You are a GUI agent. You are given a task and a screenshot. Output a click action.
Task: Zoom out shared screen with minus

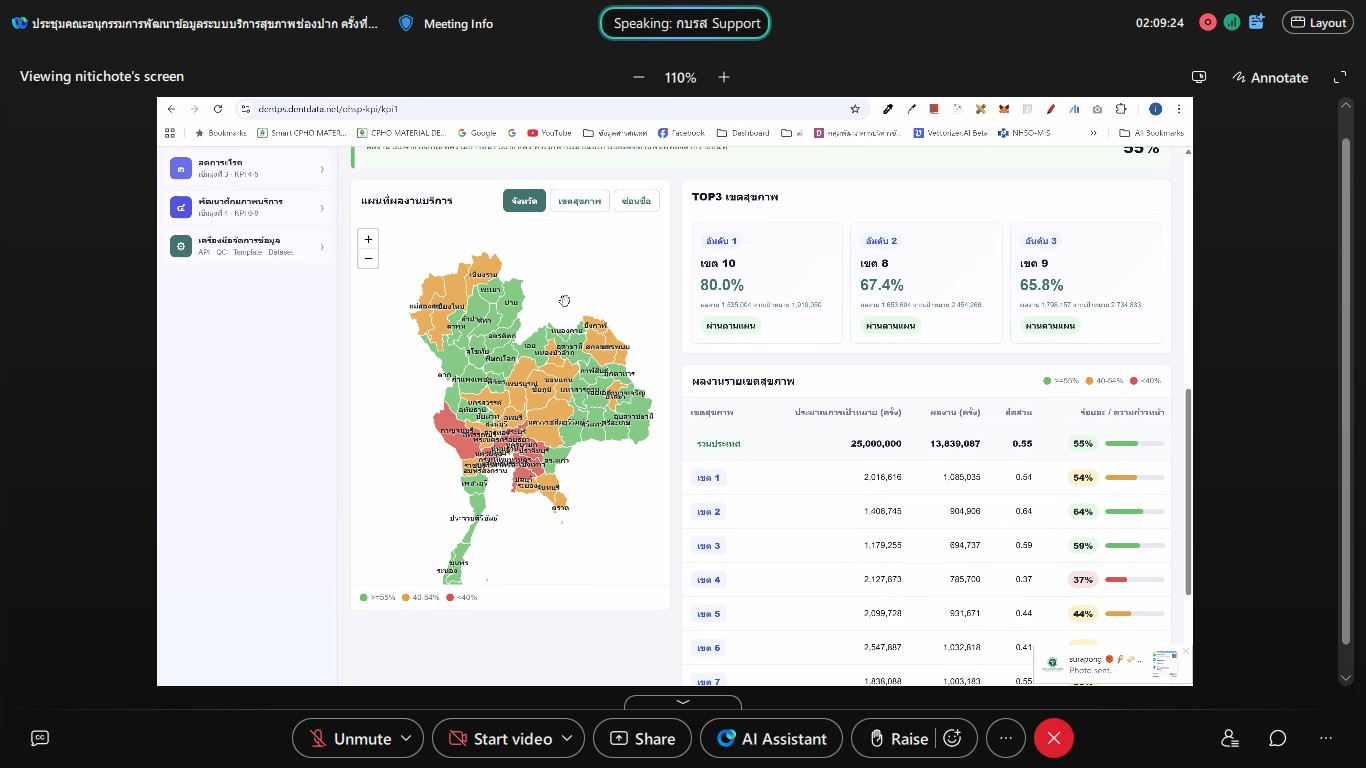pos(639,77)
